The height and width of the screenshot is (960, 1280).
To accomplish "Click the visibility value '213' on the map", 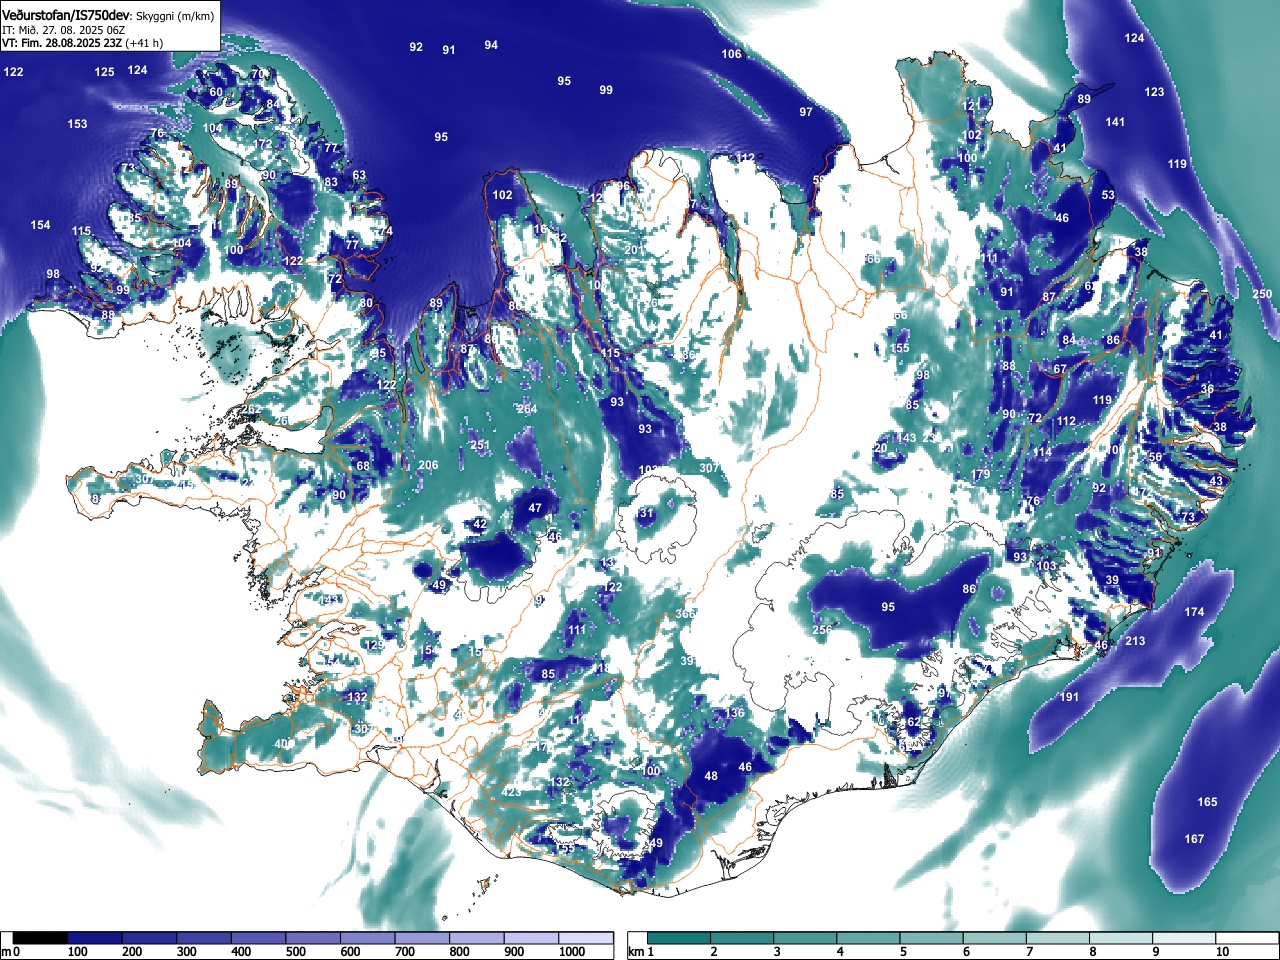I will click(1135, 641).
